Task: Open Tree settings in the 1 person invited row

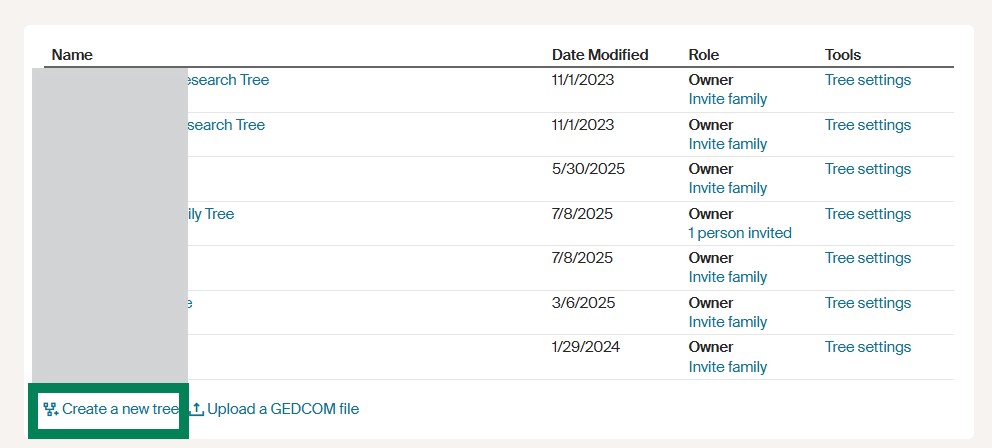Action: coord(867,214)
